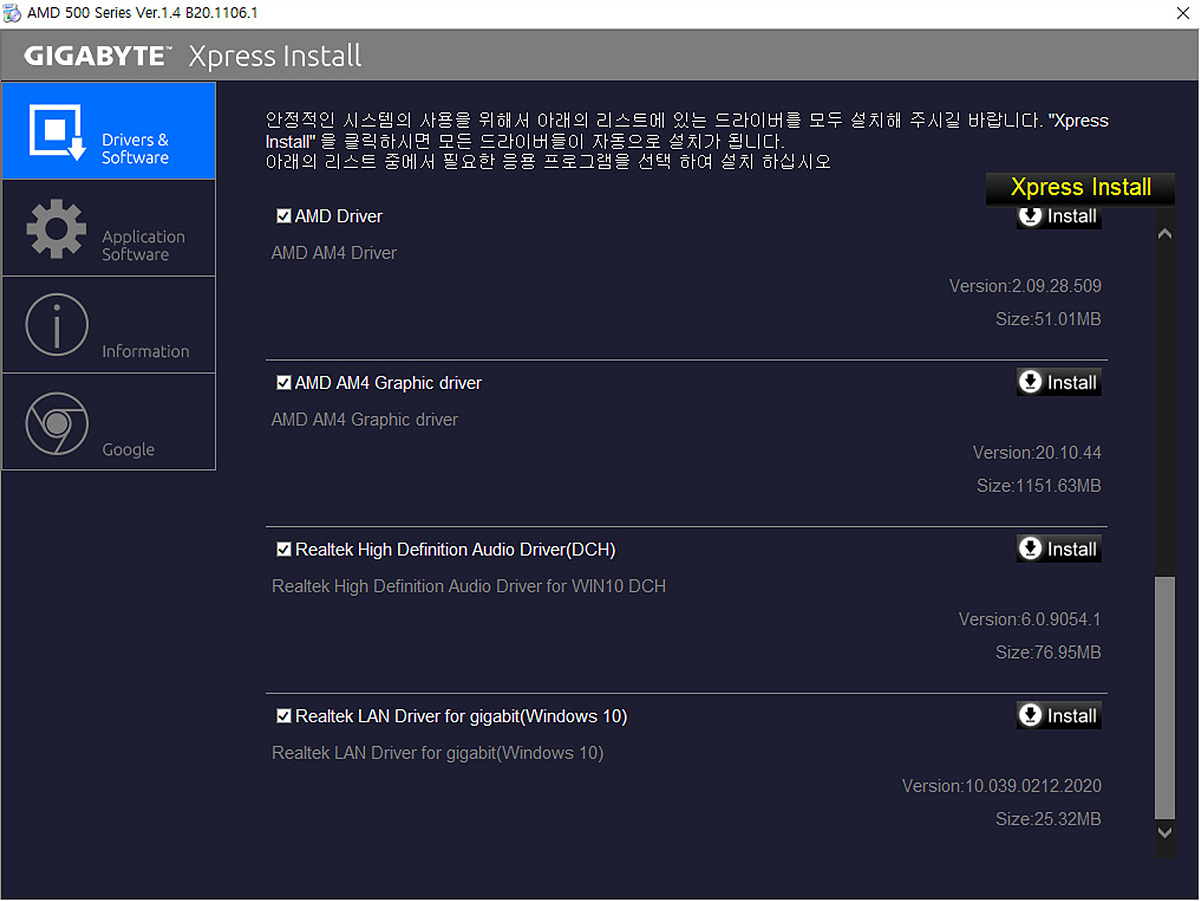
Task: Click the Information circle icon
Action: (57, 325)
